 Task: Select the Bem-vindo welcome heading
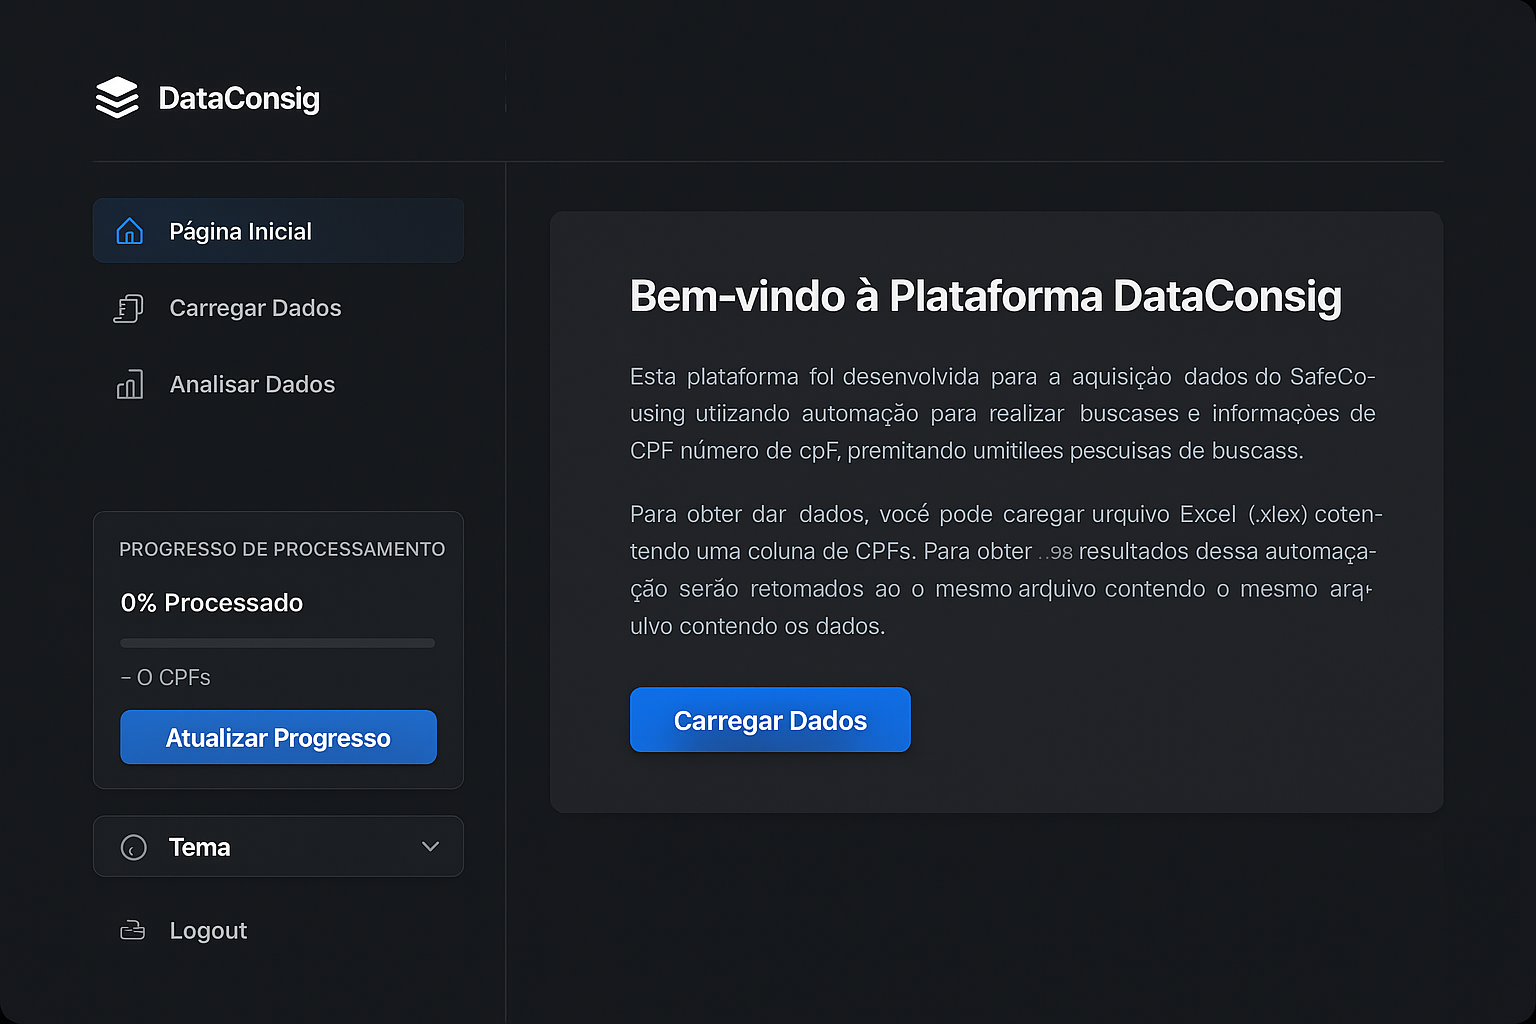[x=985, y=296]
